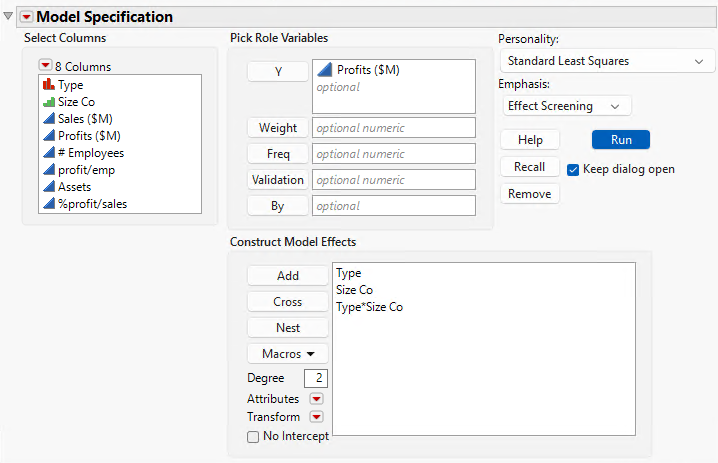Click the Degree value field
Viewport: 718px width, 463px height.
318,378
